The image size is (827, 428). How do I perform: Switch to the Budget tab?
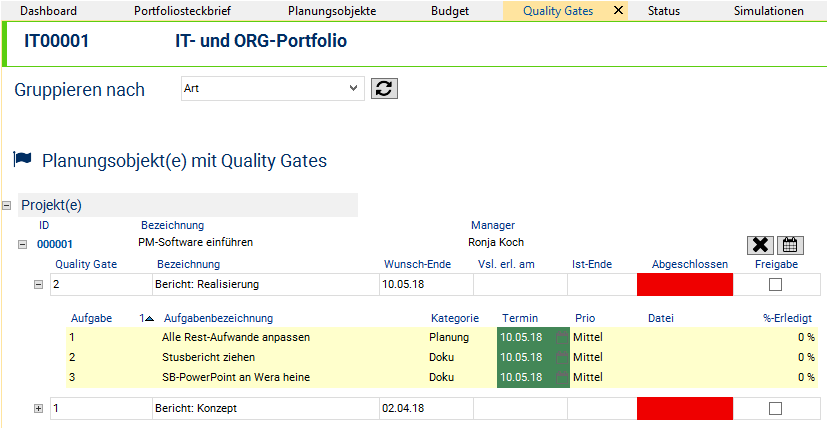449,11
